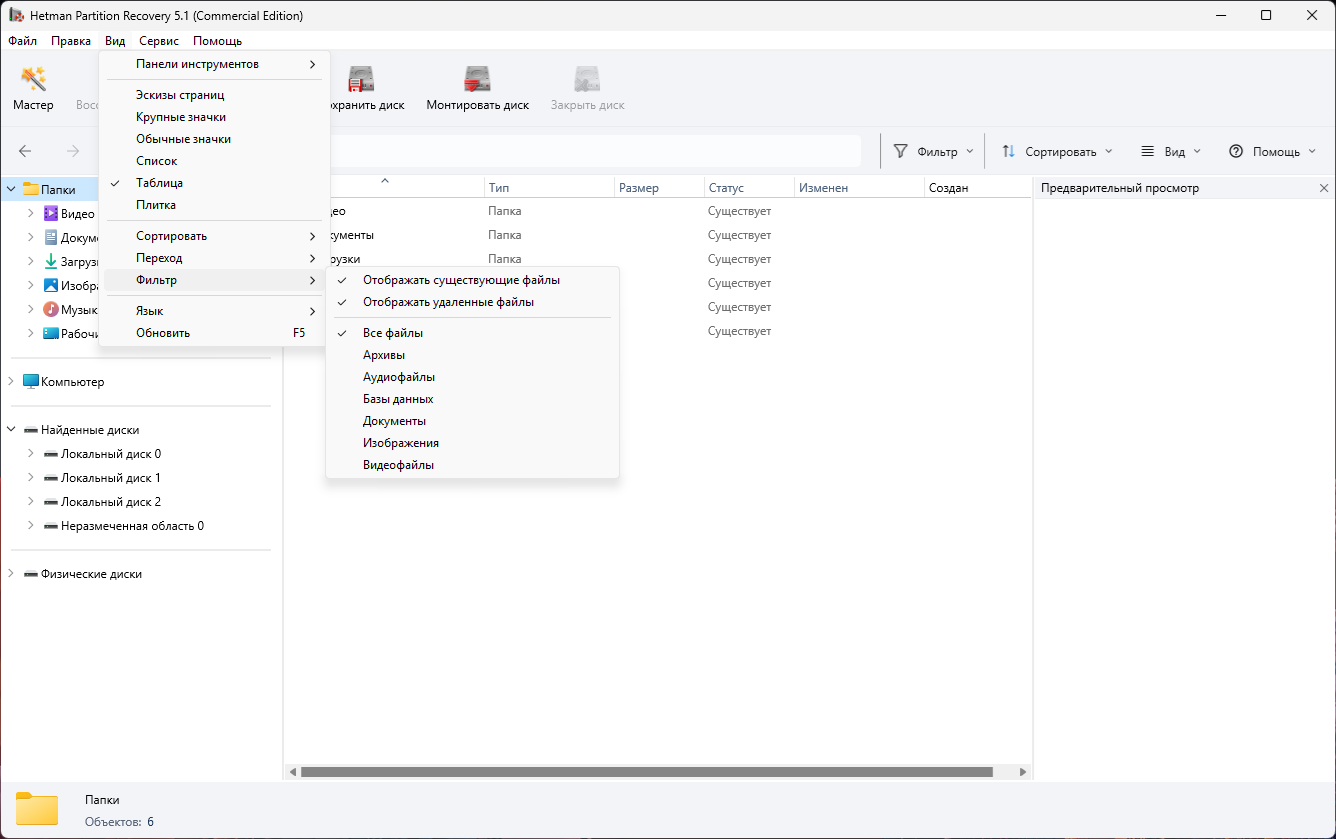
Task: Sort by the Изменен column header
Action: click(x=859, y=188)
